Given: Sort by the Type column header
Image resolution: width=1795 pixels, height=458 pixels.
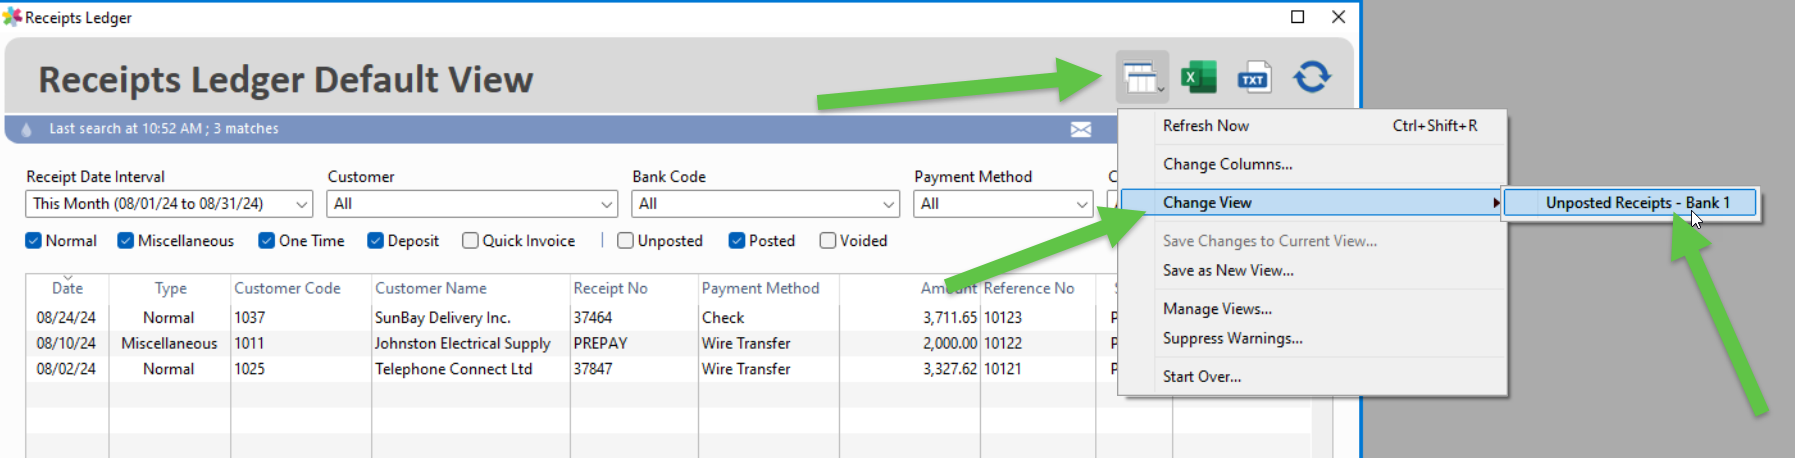Looking at the screenshot, I should click(x=170, y=288).
